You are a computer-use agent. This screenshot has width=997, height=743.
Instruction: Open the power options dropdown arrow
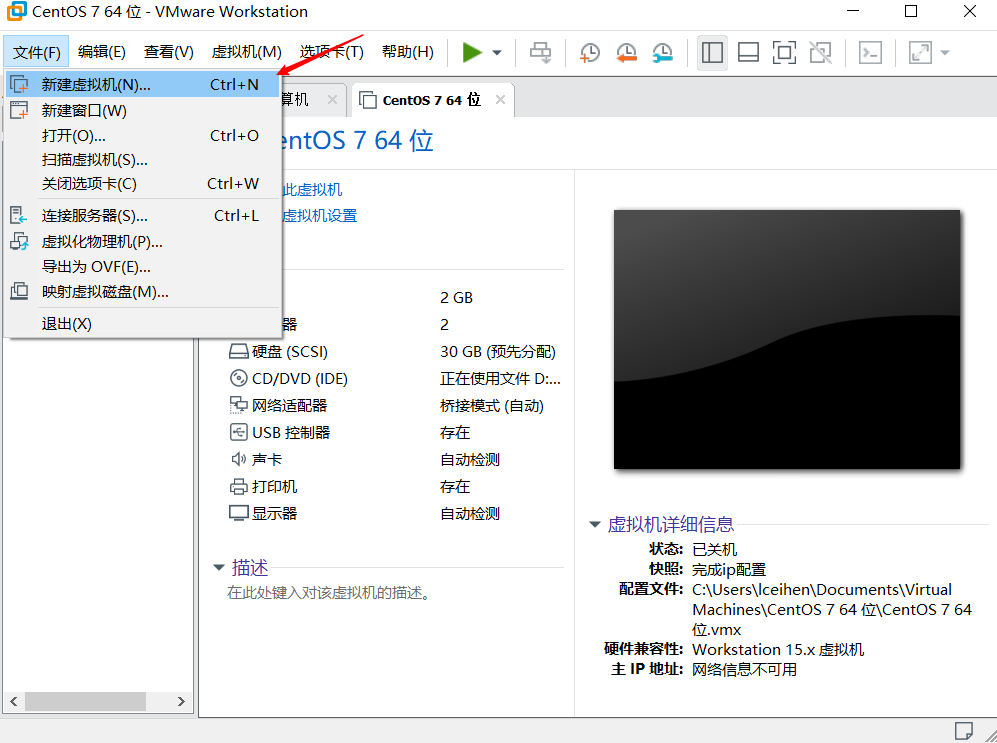(497, 53)
